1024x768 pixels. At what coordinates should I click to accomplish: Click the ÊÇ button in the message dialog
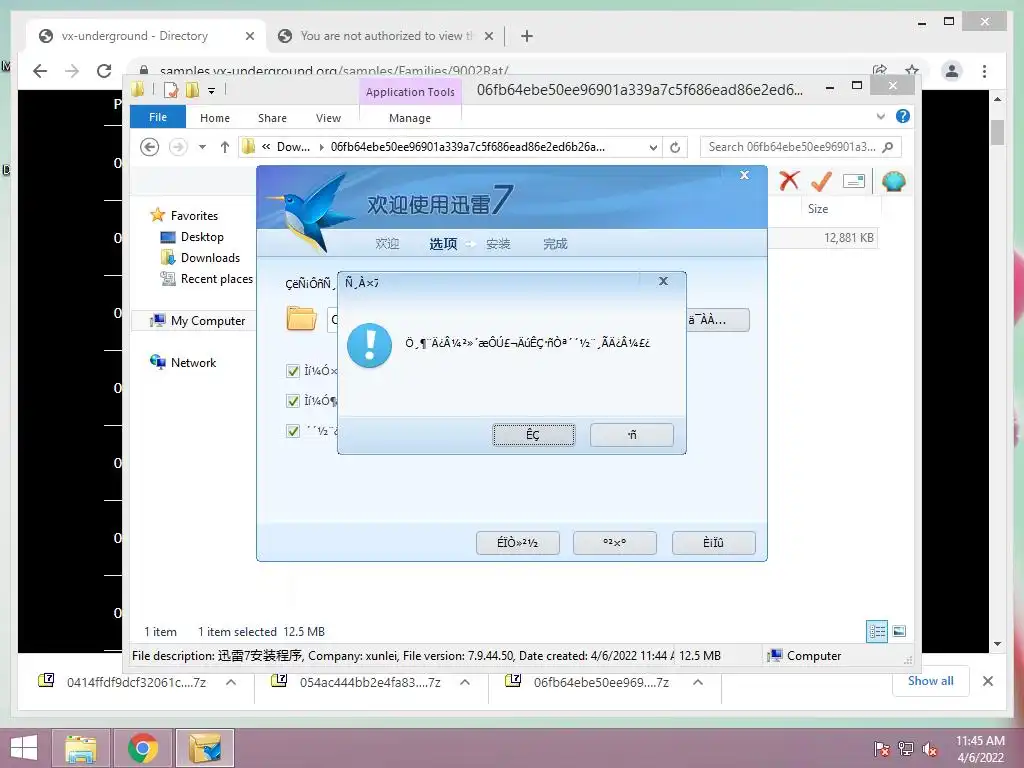(x=534, y=435)
